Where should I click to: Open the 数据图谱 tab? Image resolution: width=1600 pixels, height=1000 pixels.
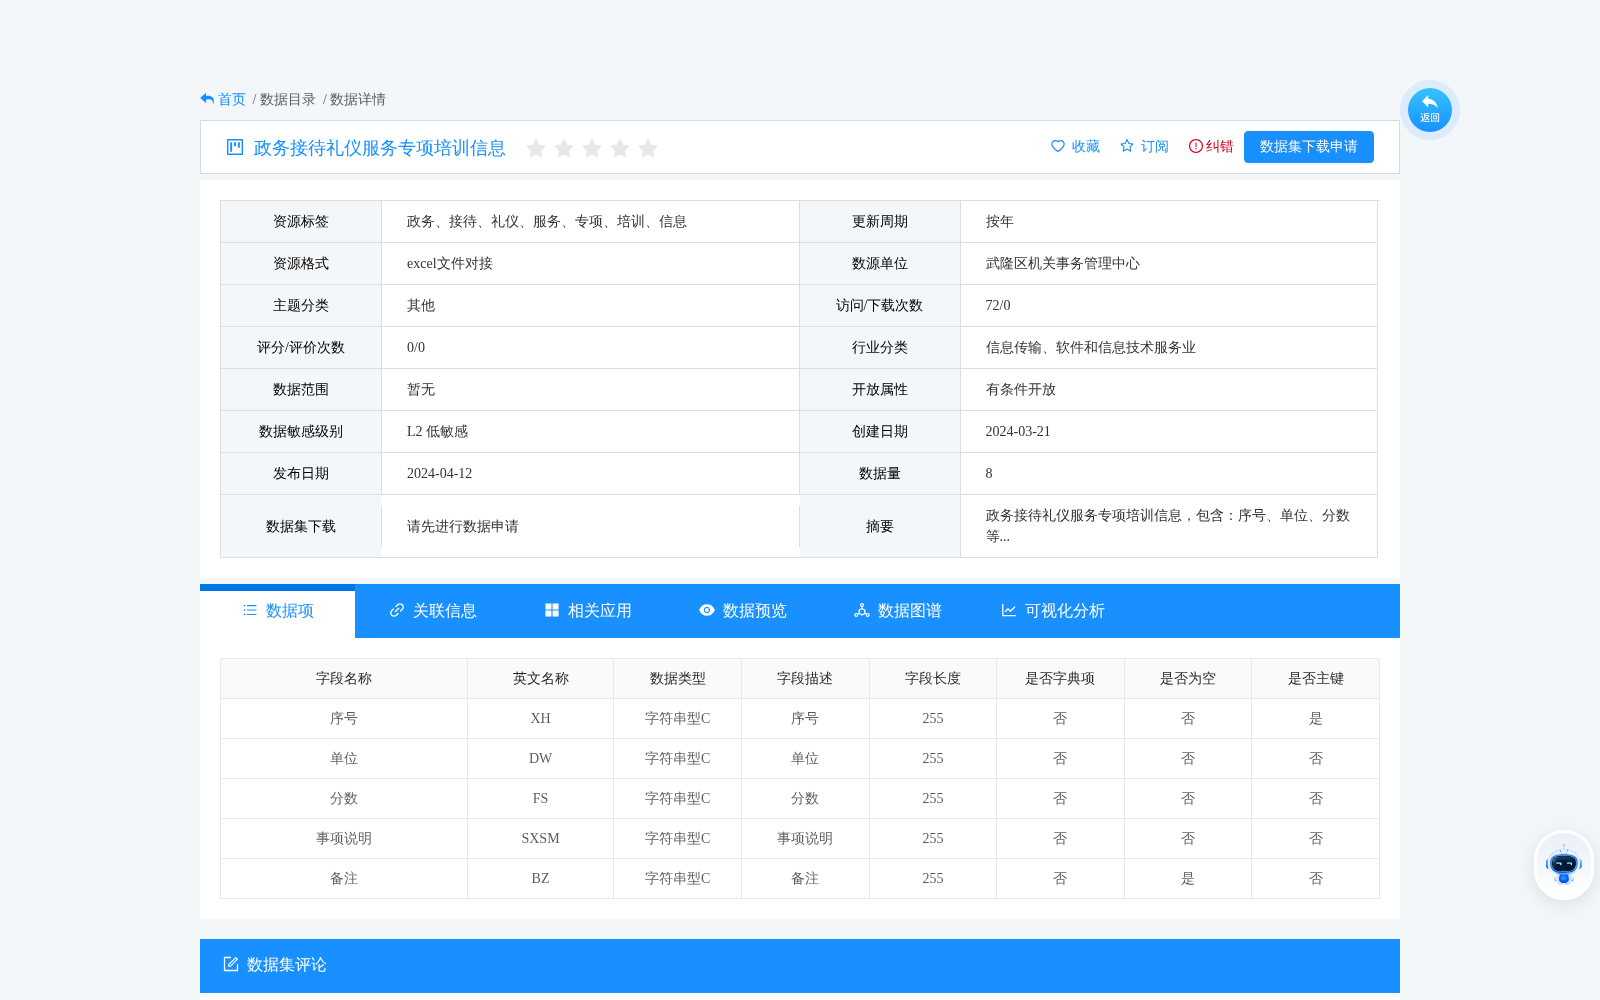(897, 611)
